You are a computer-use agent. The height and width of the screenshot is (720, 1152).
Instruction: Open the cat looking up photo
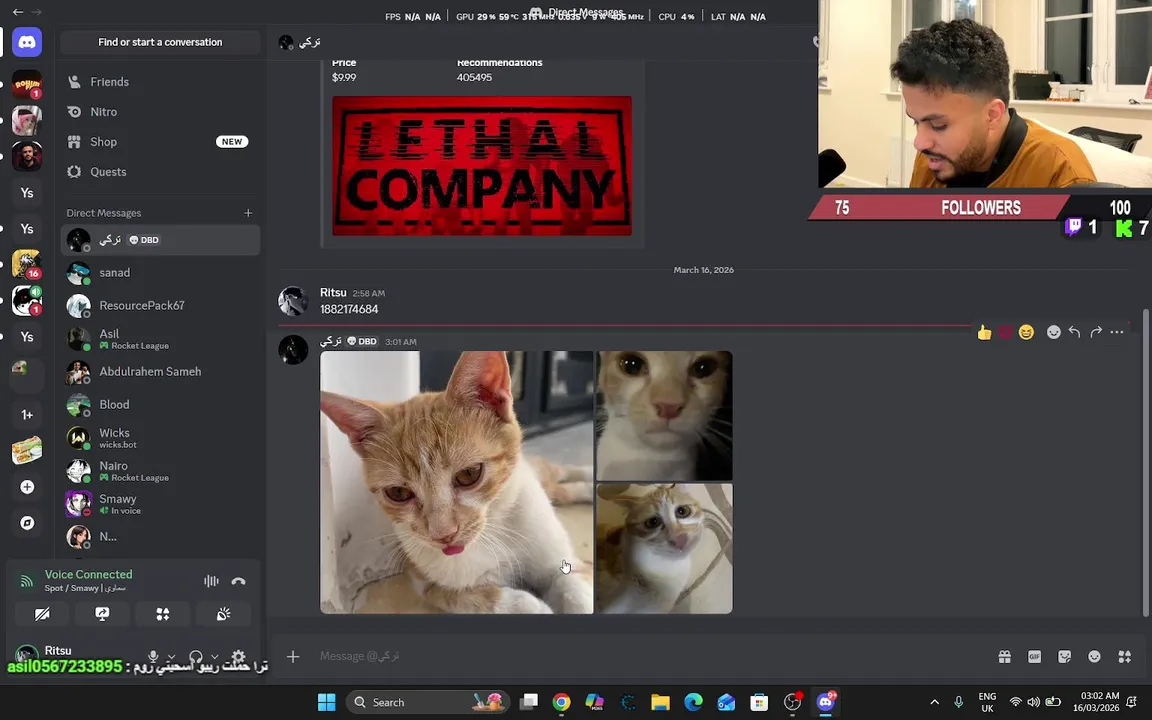tap(664, 548)
